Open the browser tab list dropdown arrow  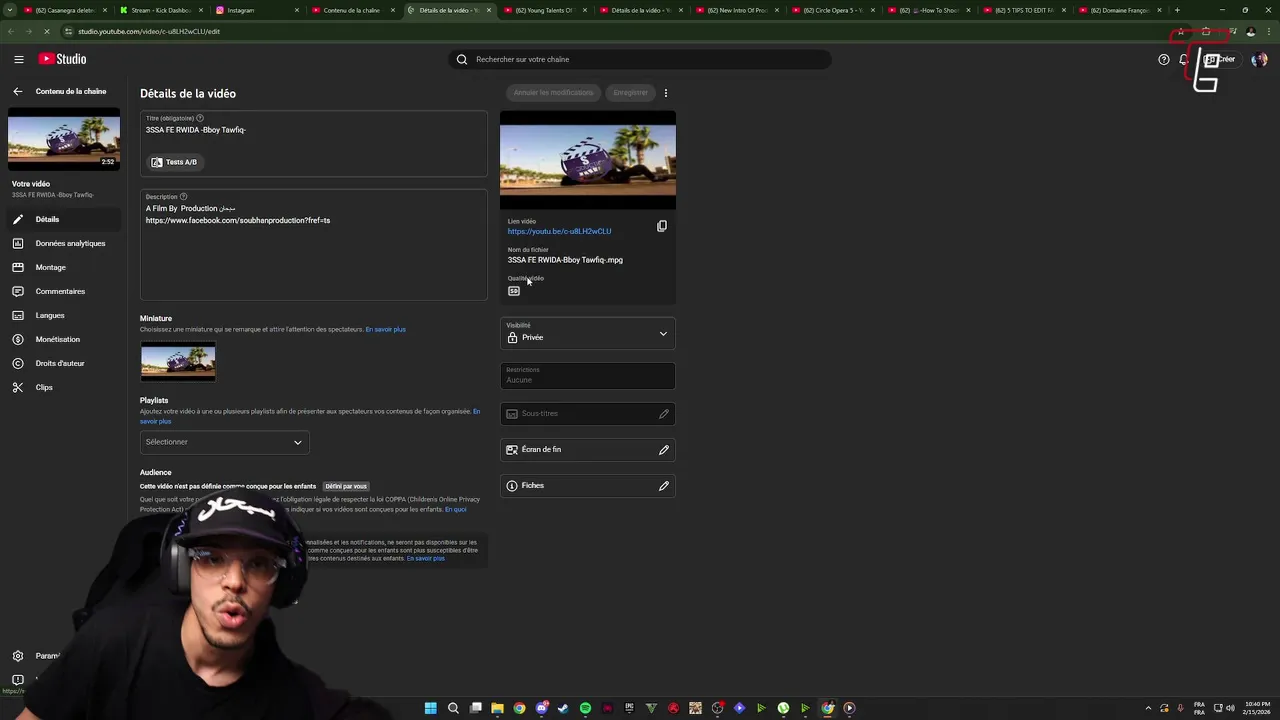click(10, 10)
